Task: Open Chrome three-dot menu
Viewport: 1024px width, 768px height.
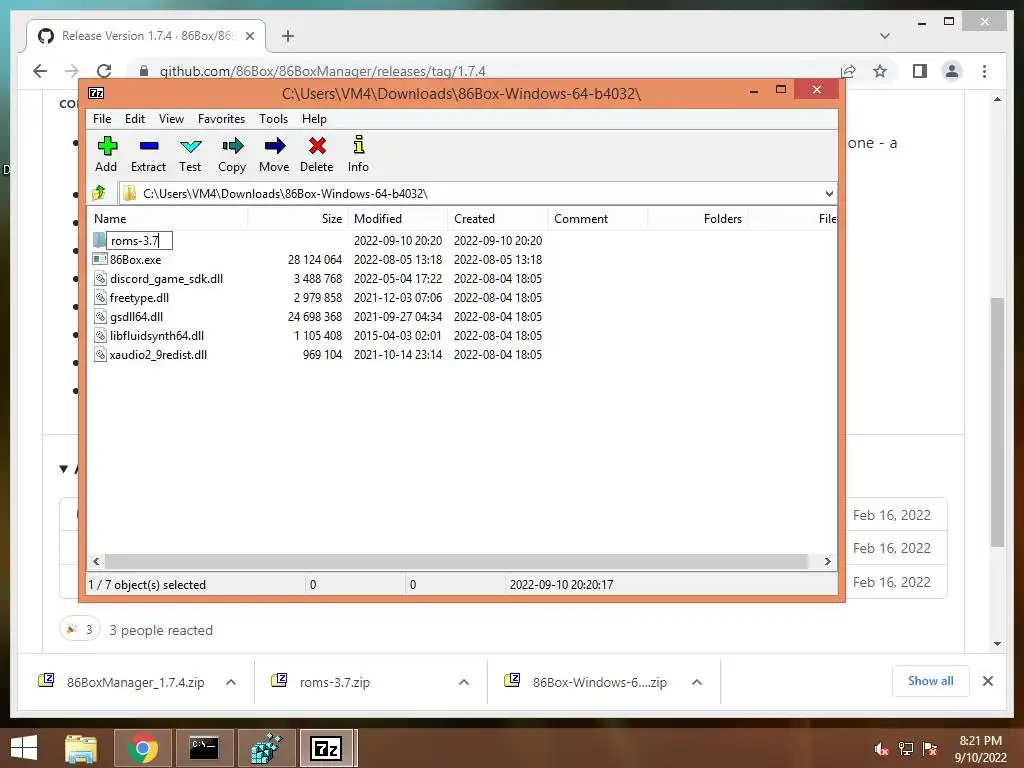Action: pyautogui.click(x=984, y=71)
